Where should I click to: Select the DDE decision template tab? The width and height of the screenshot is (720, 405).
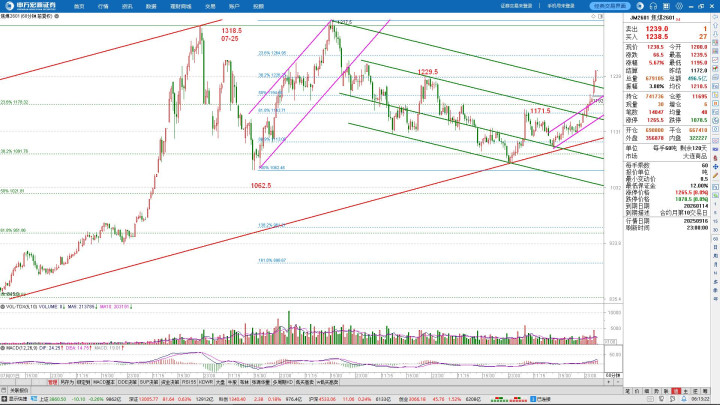[x=127, y=382]
